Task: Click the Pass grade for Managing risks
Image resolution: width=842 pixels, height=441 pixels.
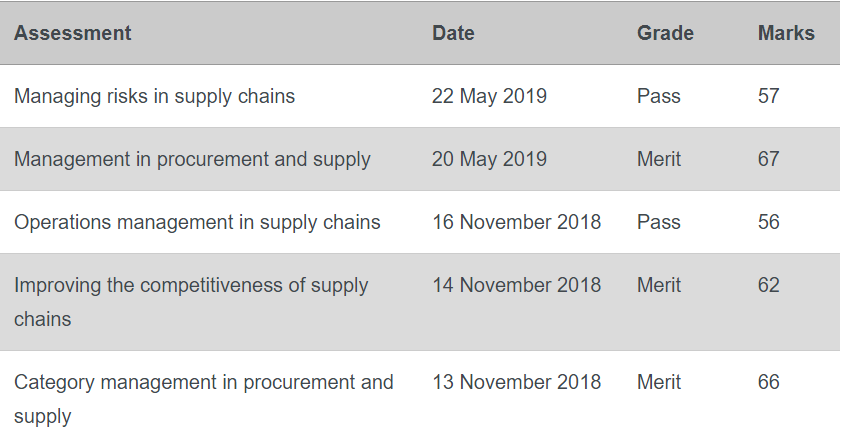Action: (x=659, y=96)
